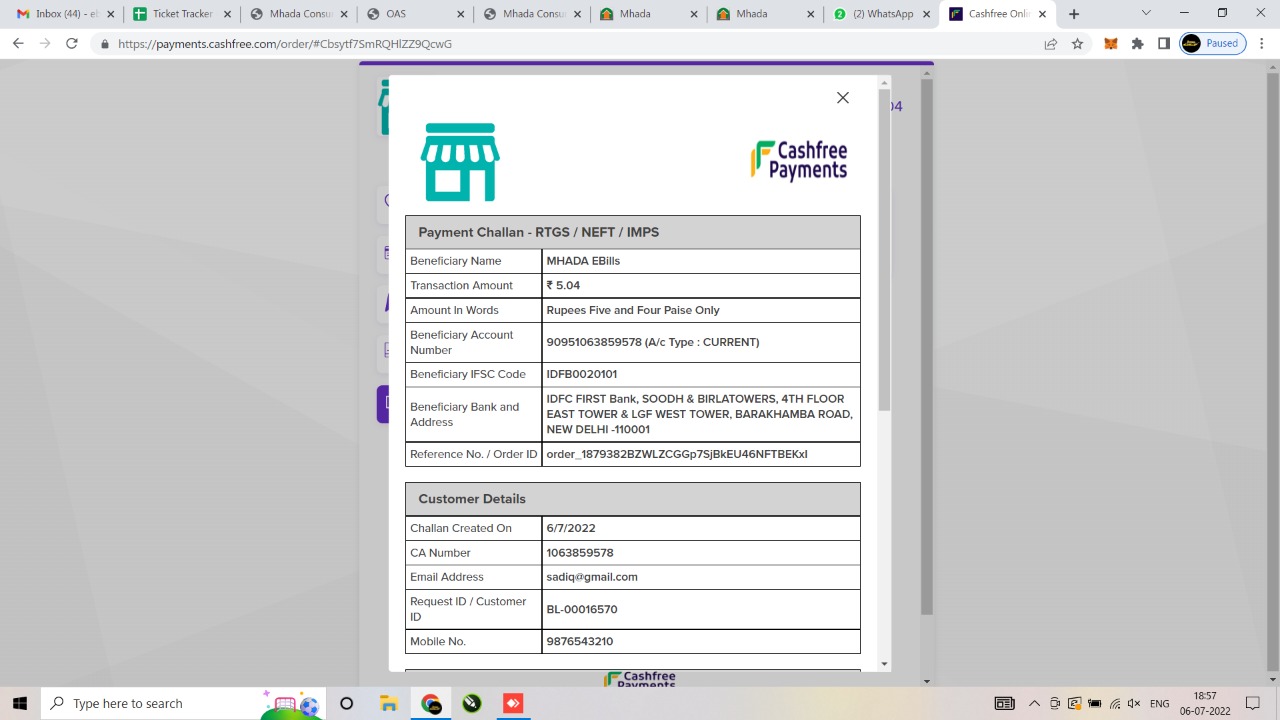Open volume control in system tray
Image resolution: width=1280 pixels, height=720 pixels.
(x=1135, y=703)
